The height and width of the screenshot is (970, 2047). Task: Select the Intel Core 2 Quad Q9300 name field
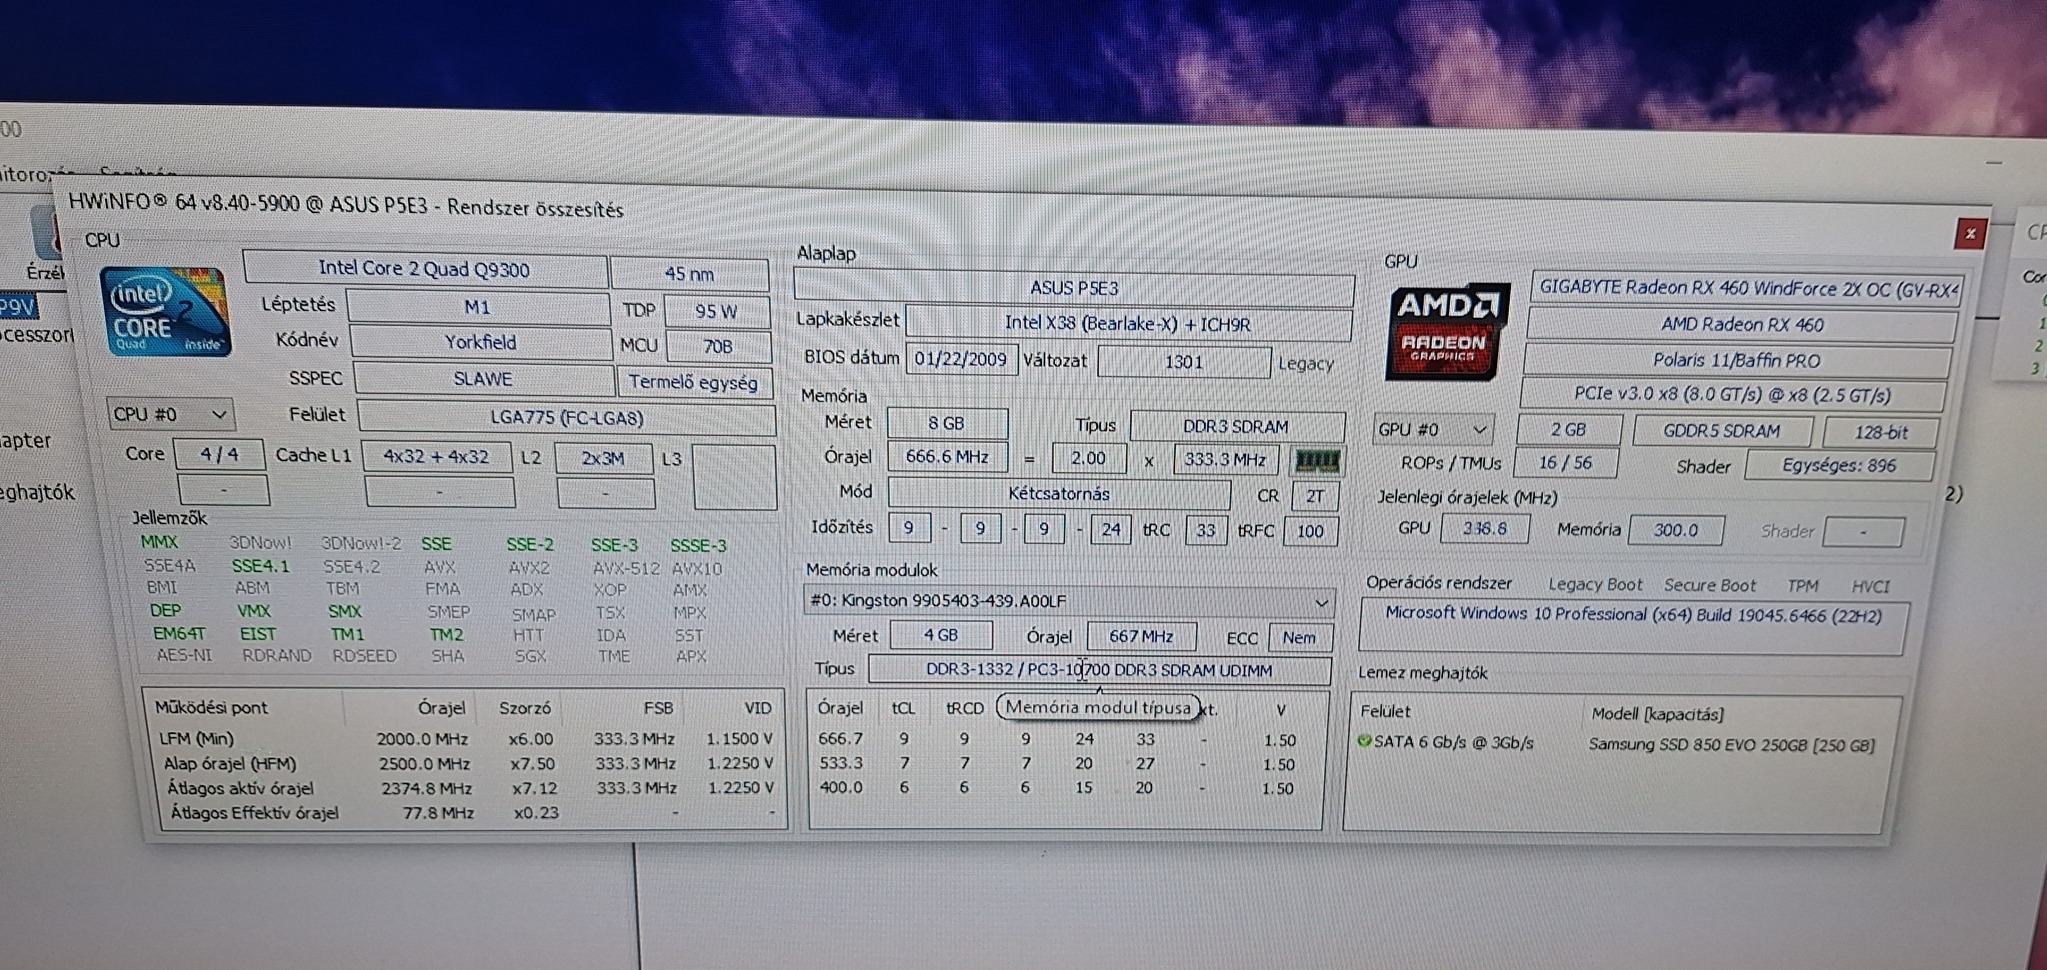pyautogui.click(x=425, y=269)
